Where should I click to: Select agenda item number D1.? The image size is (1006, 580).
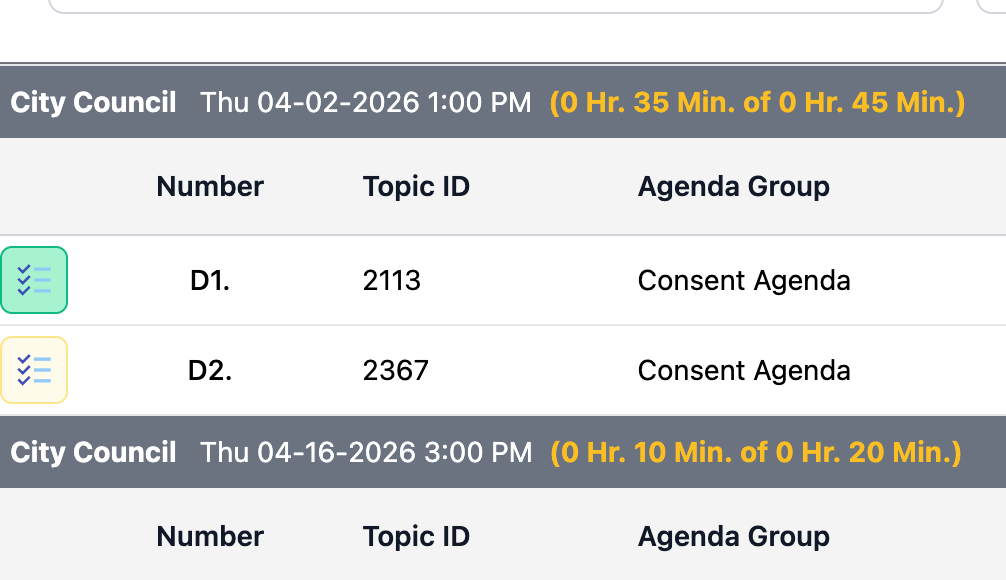pos(210,281)
